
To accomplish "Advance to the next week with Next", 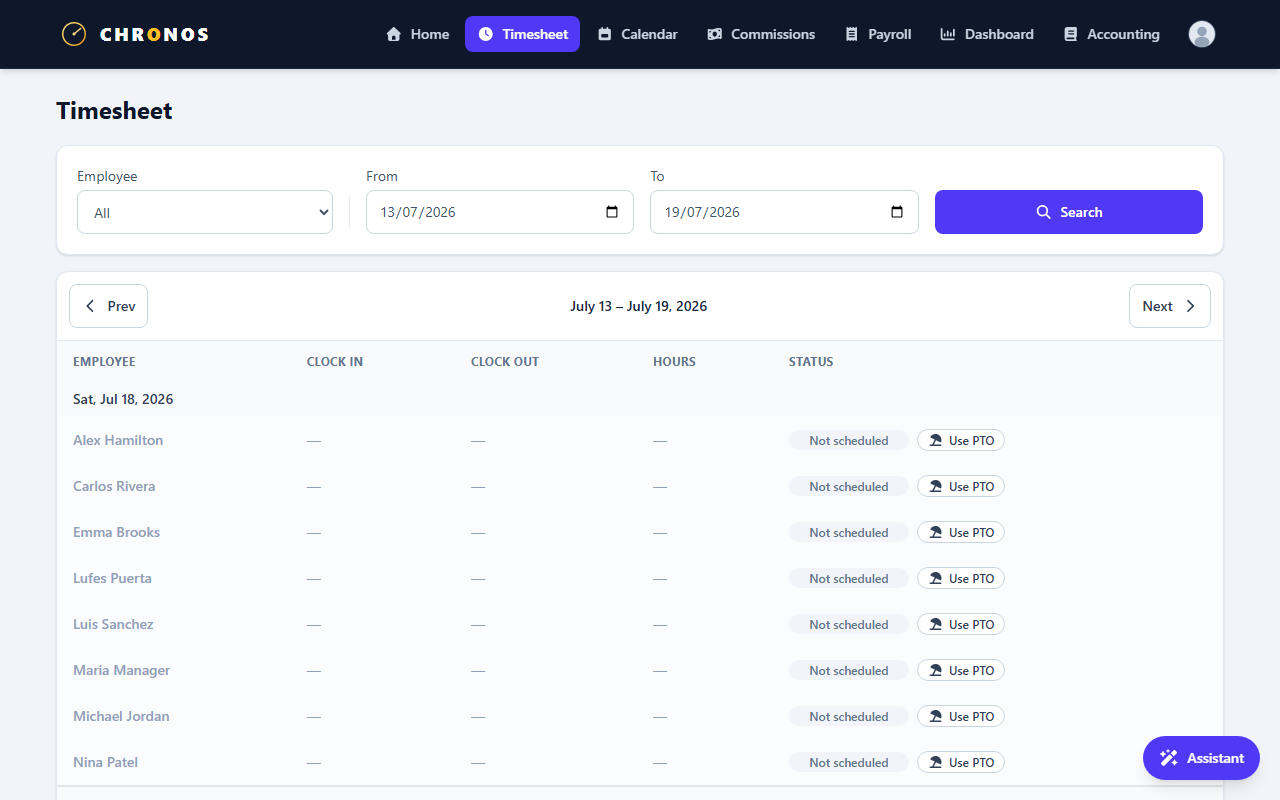I will tap(1170, 306).
